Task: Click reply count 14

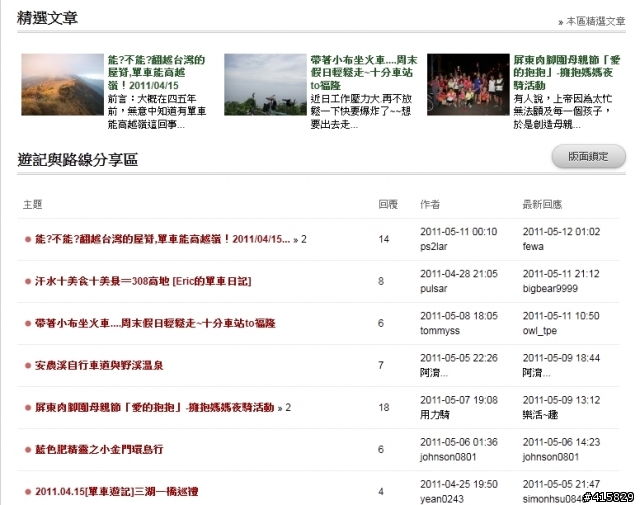Action: 383,239
